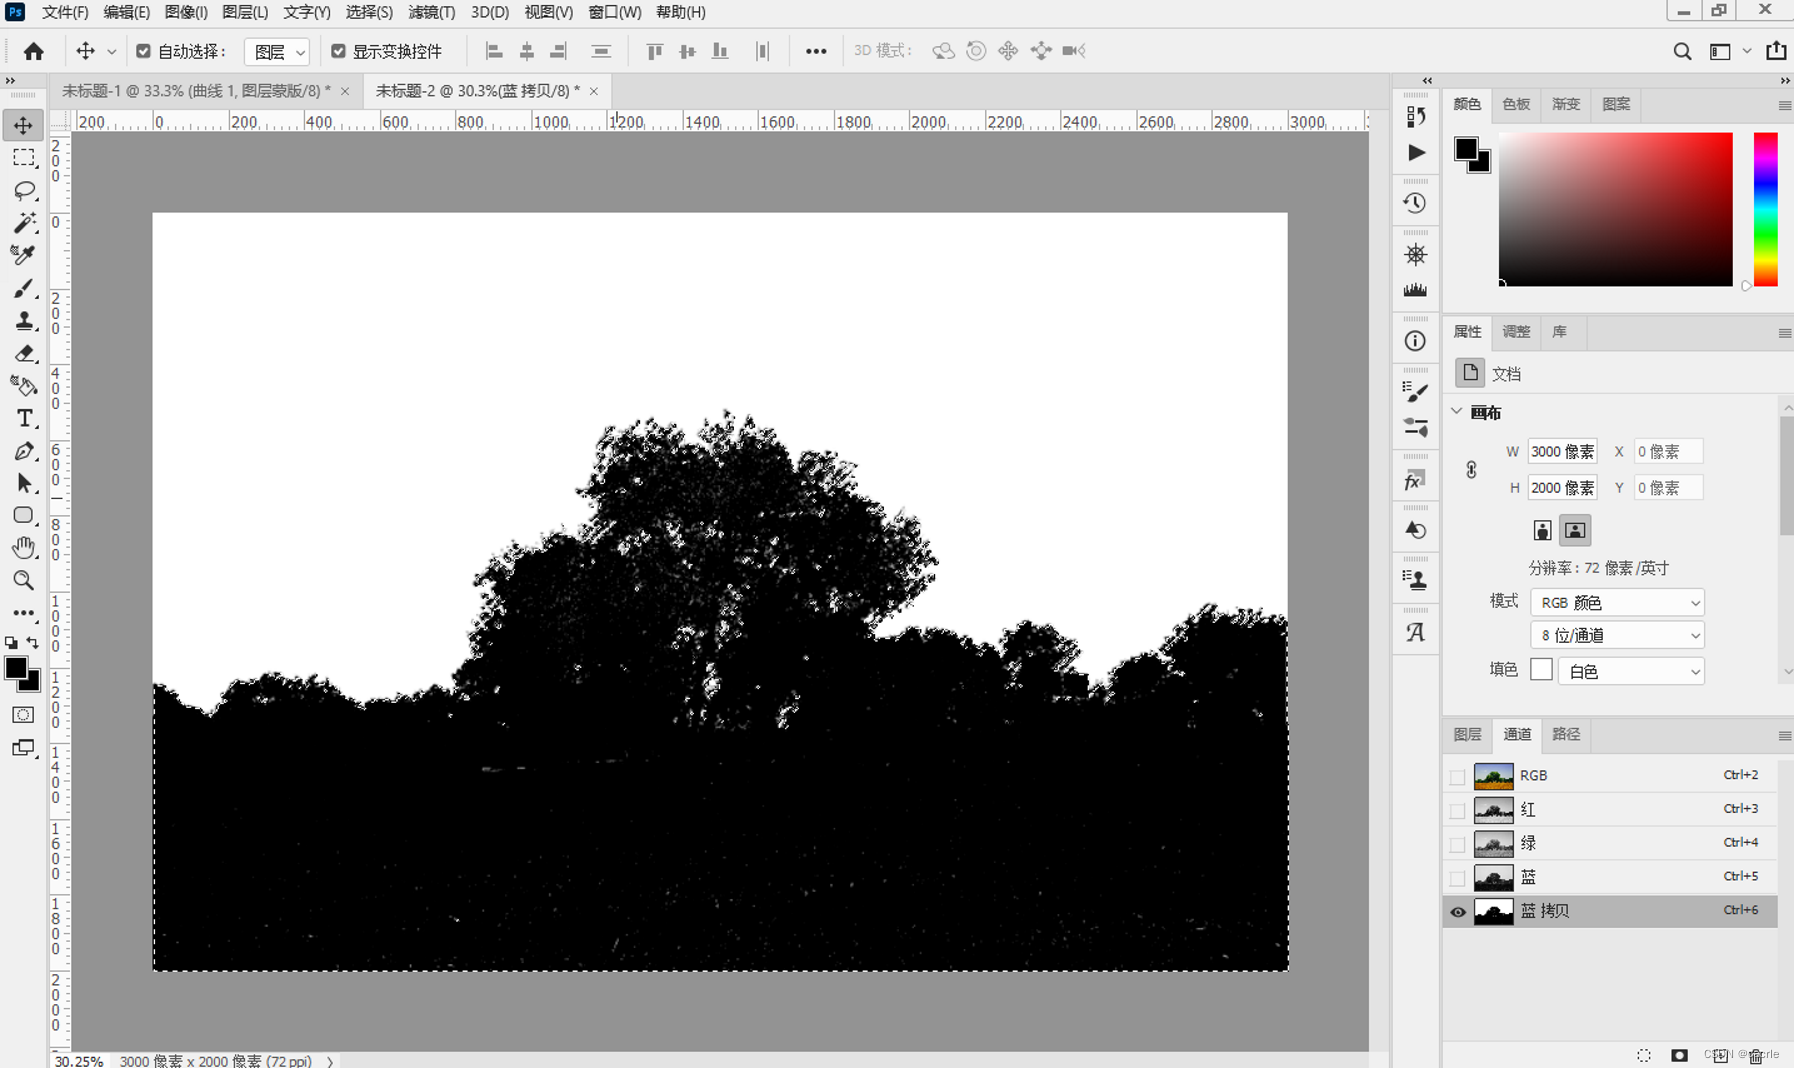Viewport: 1794px width, 1068px height.
Task: Save selection as channel icon
Action: (x=1679, y=1055)
